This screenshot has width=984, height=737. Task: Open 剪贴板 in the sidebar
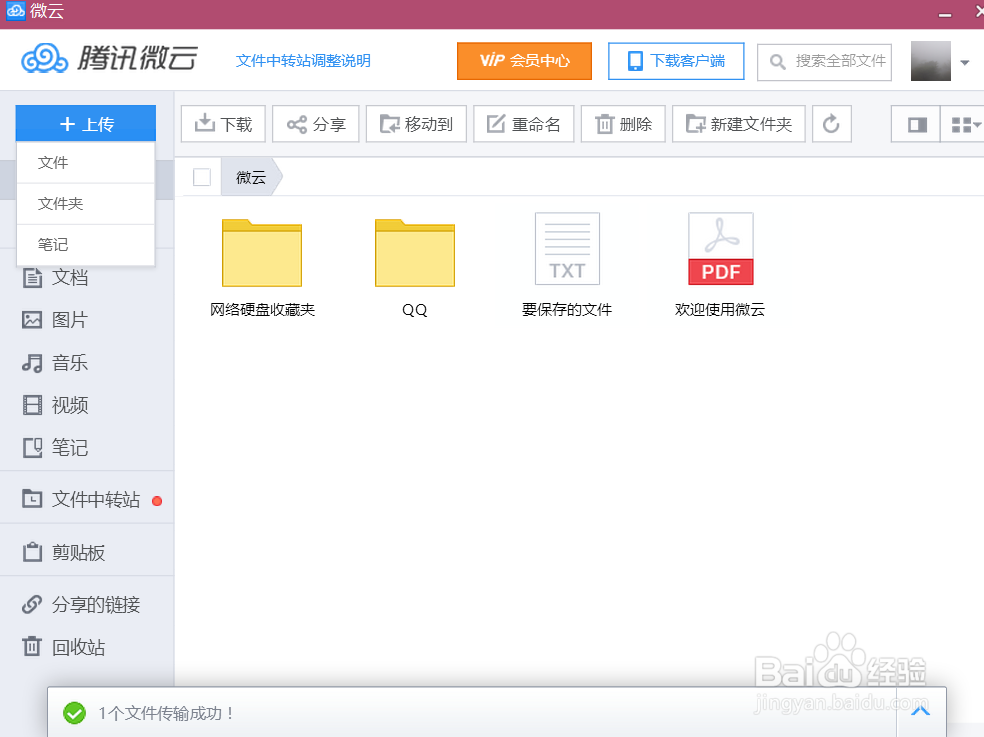click(x=64, y=552)
